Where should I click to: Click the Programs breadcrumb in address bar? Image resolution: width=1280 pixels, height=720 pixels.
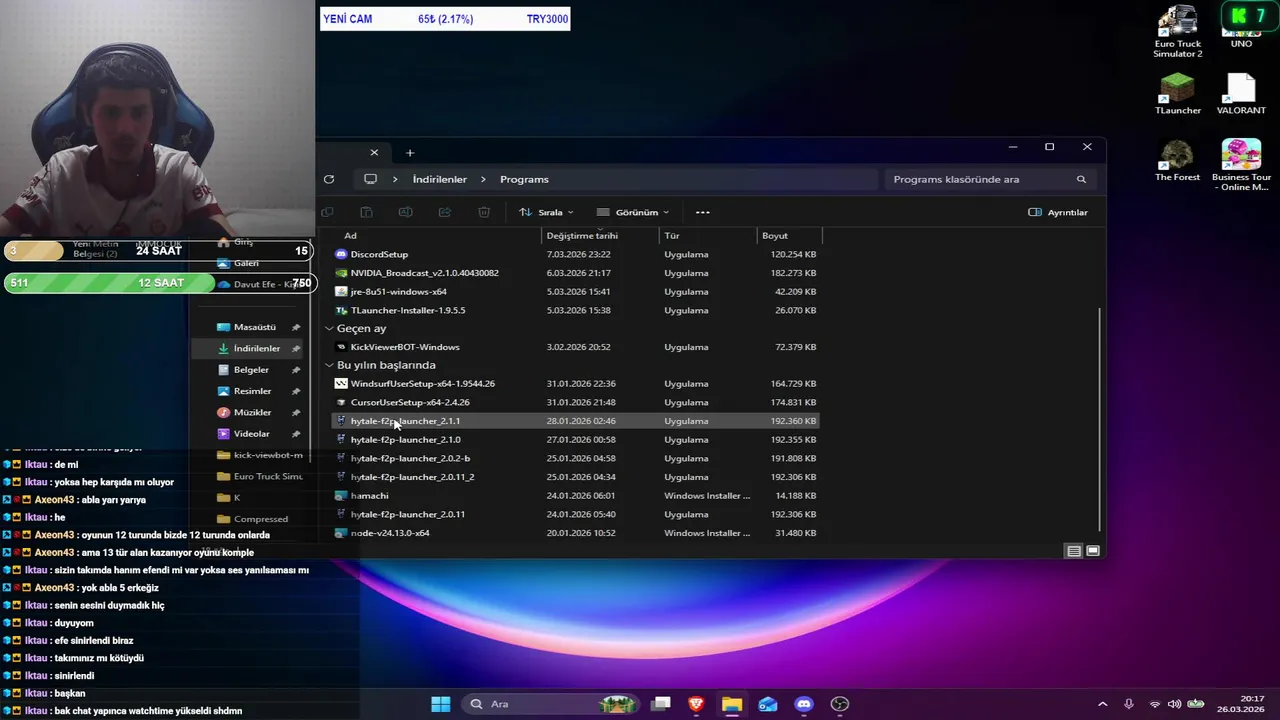[x=524, y=179]
